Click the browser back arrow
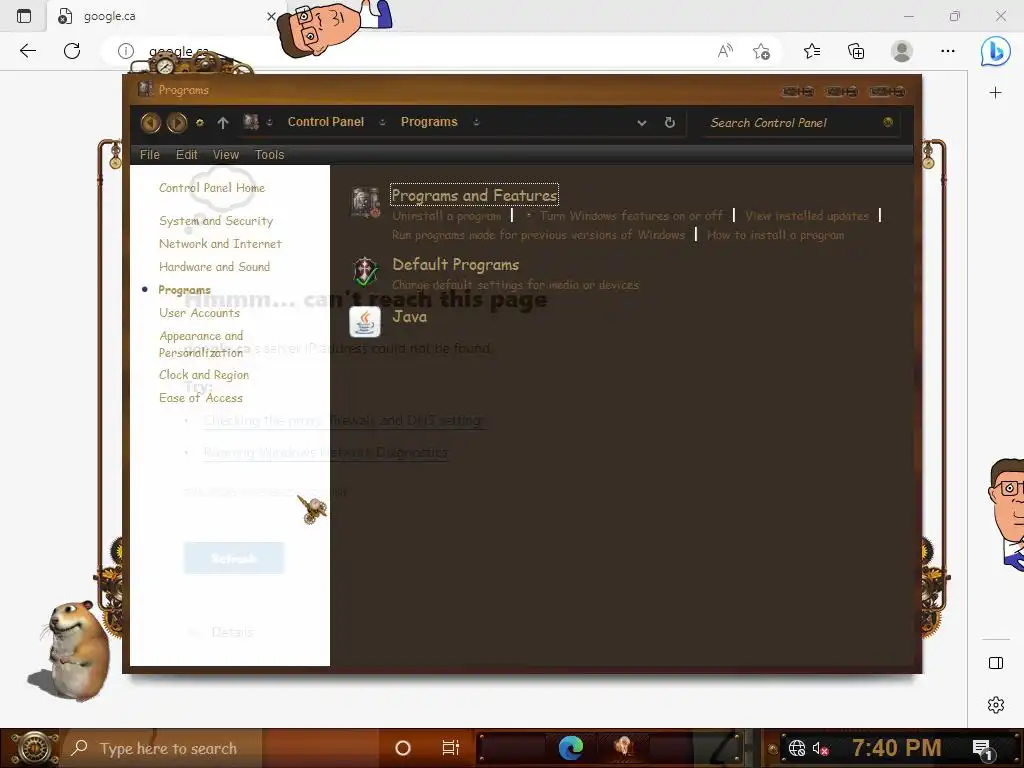Screen dimensions: 1024x768 [x=27, y=51]
